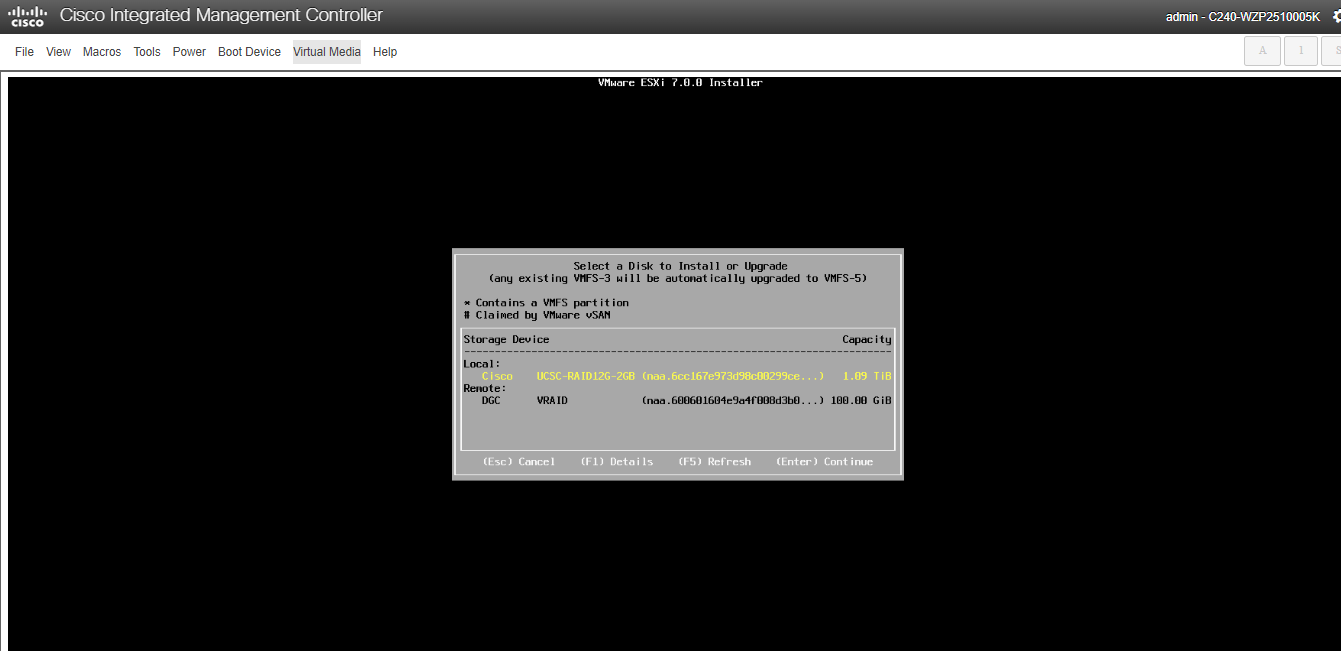Click the Storage Device column header

506,340
